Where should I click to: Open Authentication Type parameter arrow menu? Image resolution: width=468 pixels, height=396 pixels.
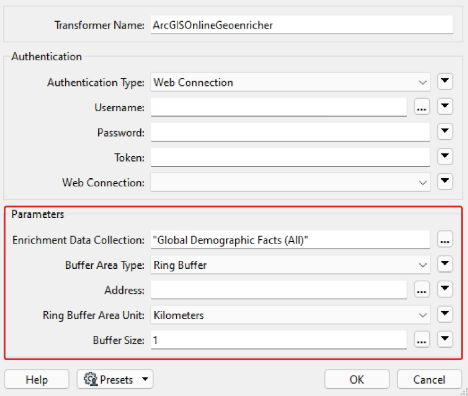pyautogui.click(x=445, y=82)
